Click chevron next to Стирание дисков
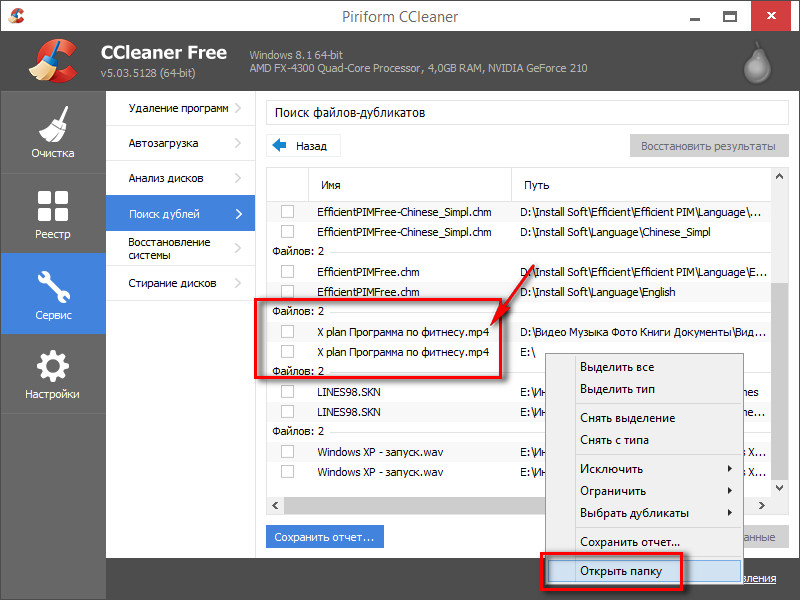Screen dimensions: 800x600 point(238,283)
